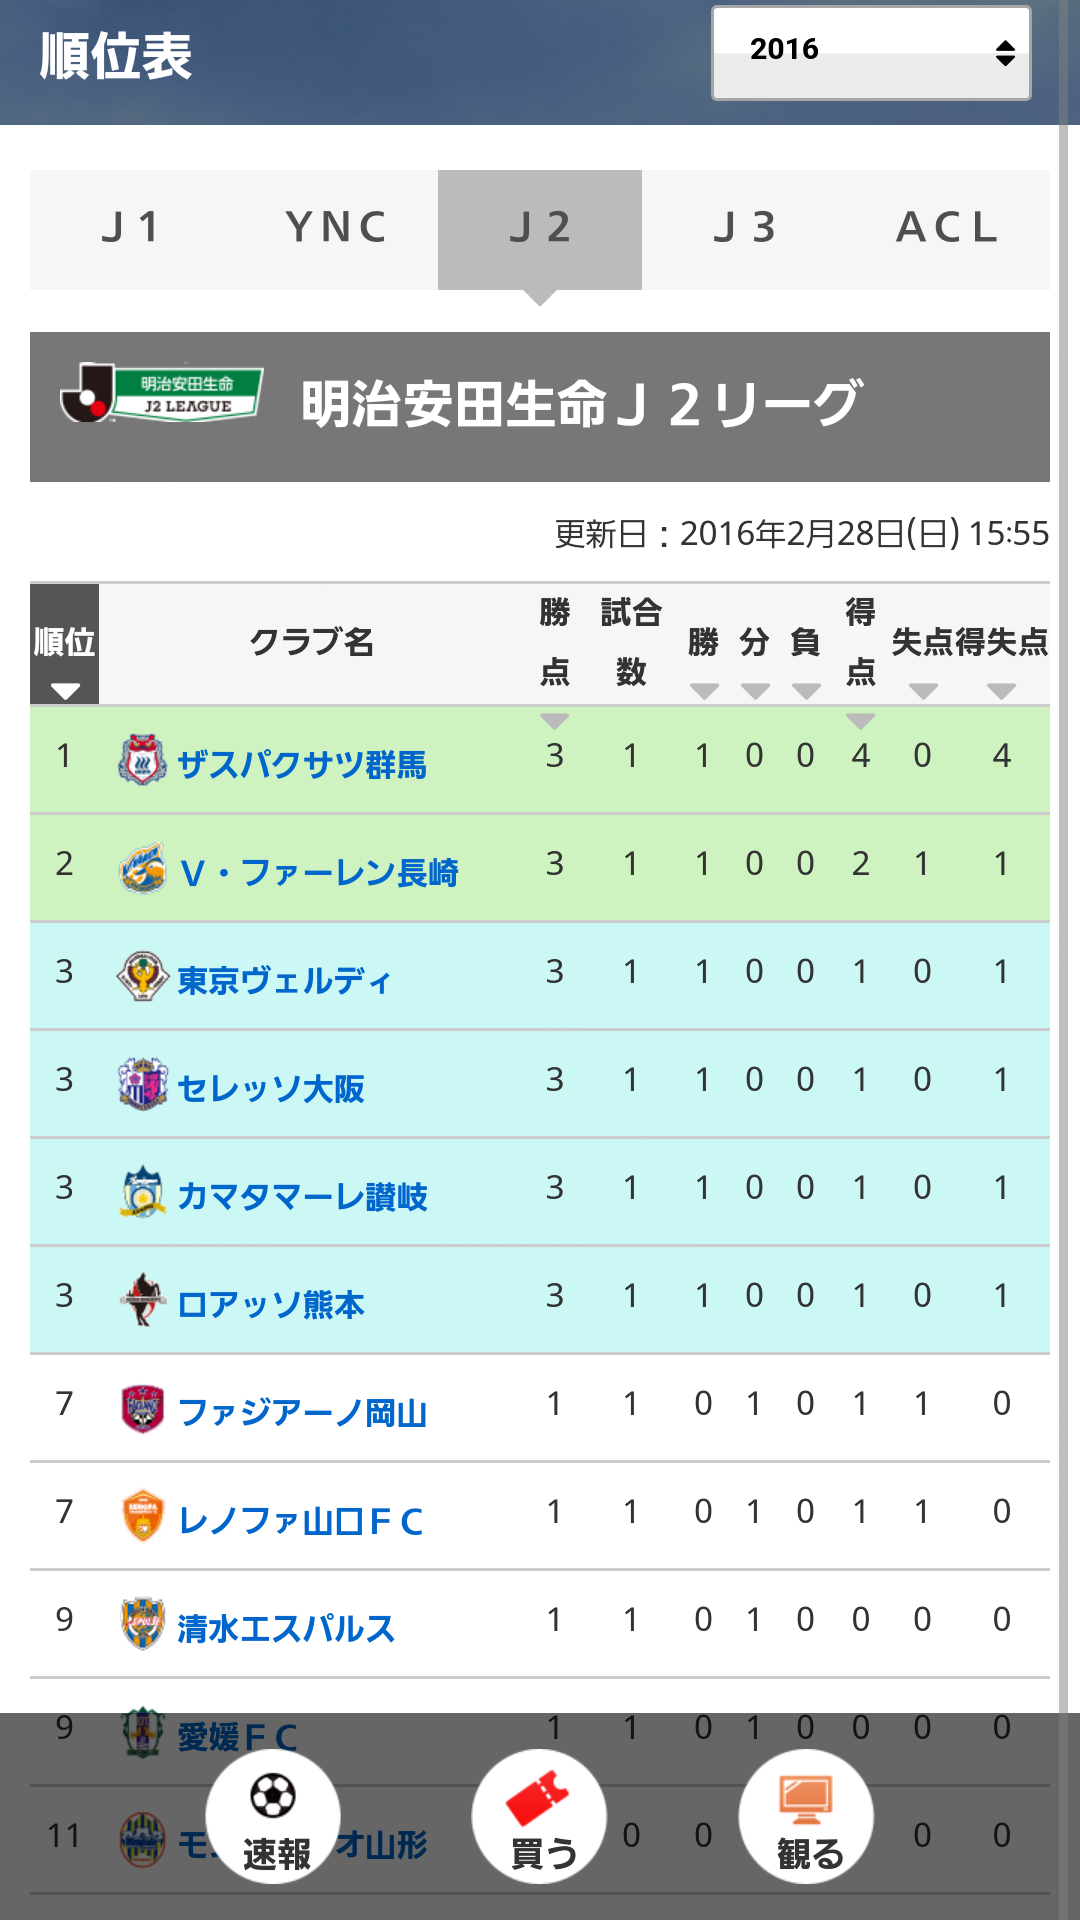Open the J3 standings tab
The width and height of the screenshot is (1080, 1920).
click(744, 229)
